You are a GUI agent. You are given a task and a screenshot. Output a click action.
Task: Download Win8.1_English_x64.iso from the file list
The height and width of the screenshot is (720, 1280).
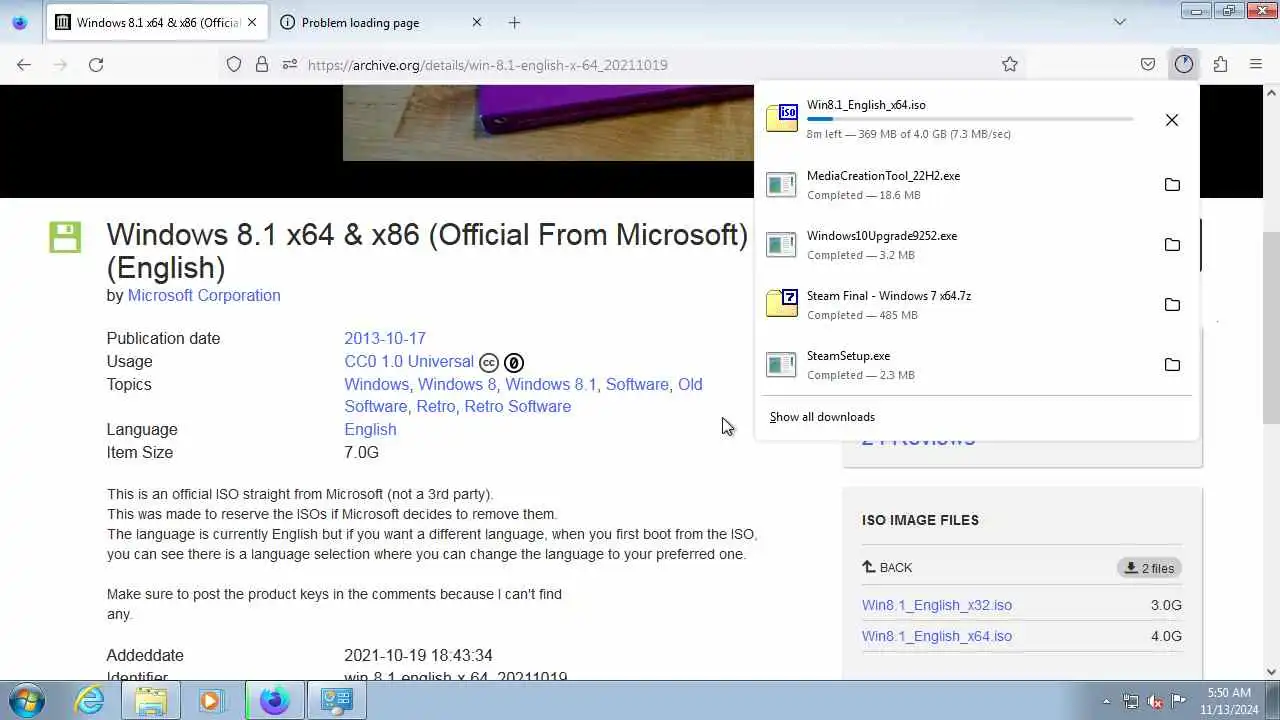pyautogui.click(x=937, y=636)
